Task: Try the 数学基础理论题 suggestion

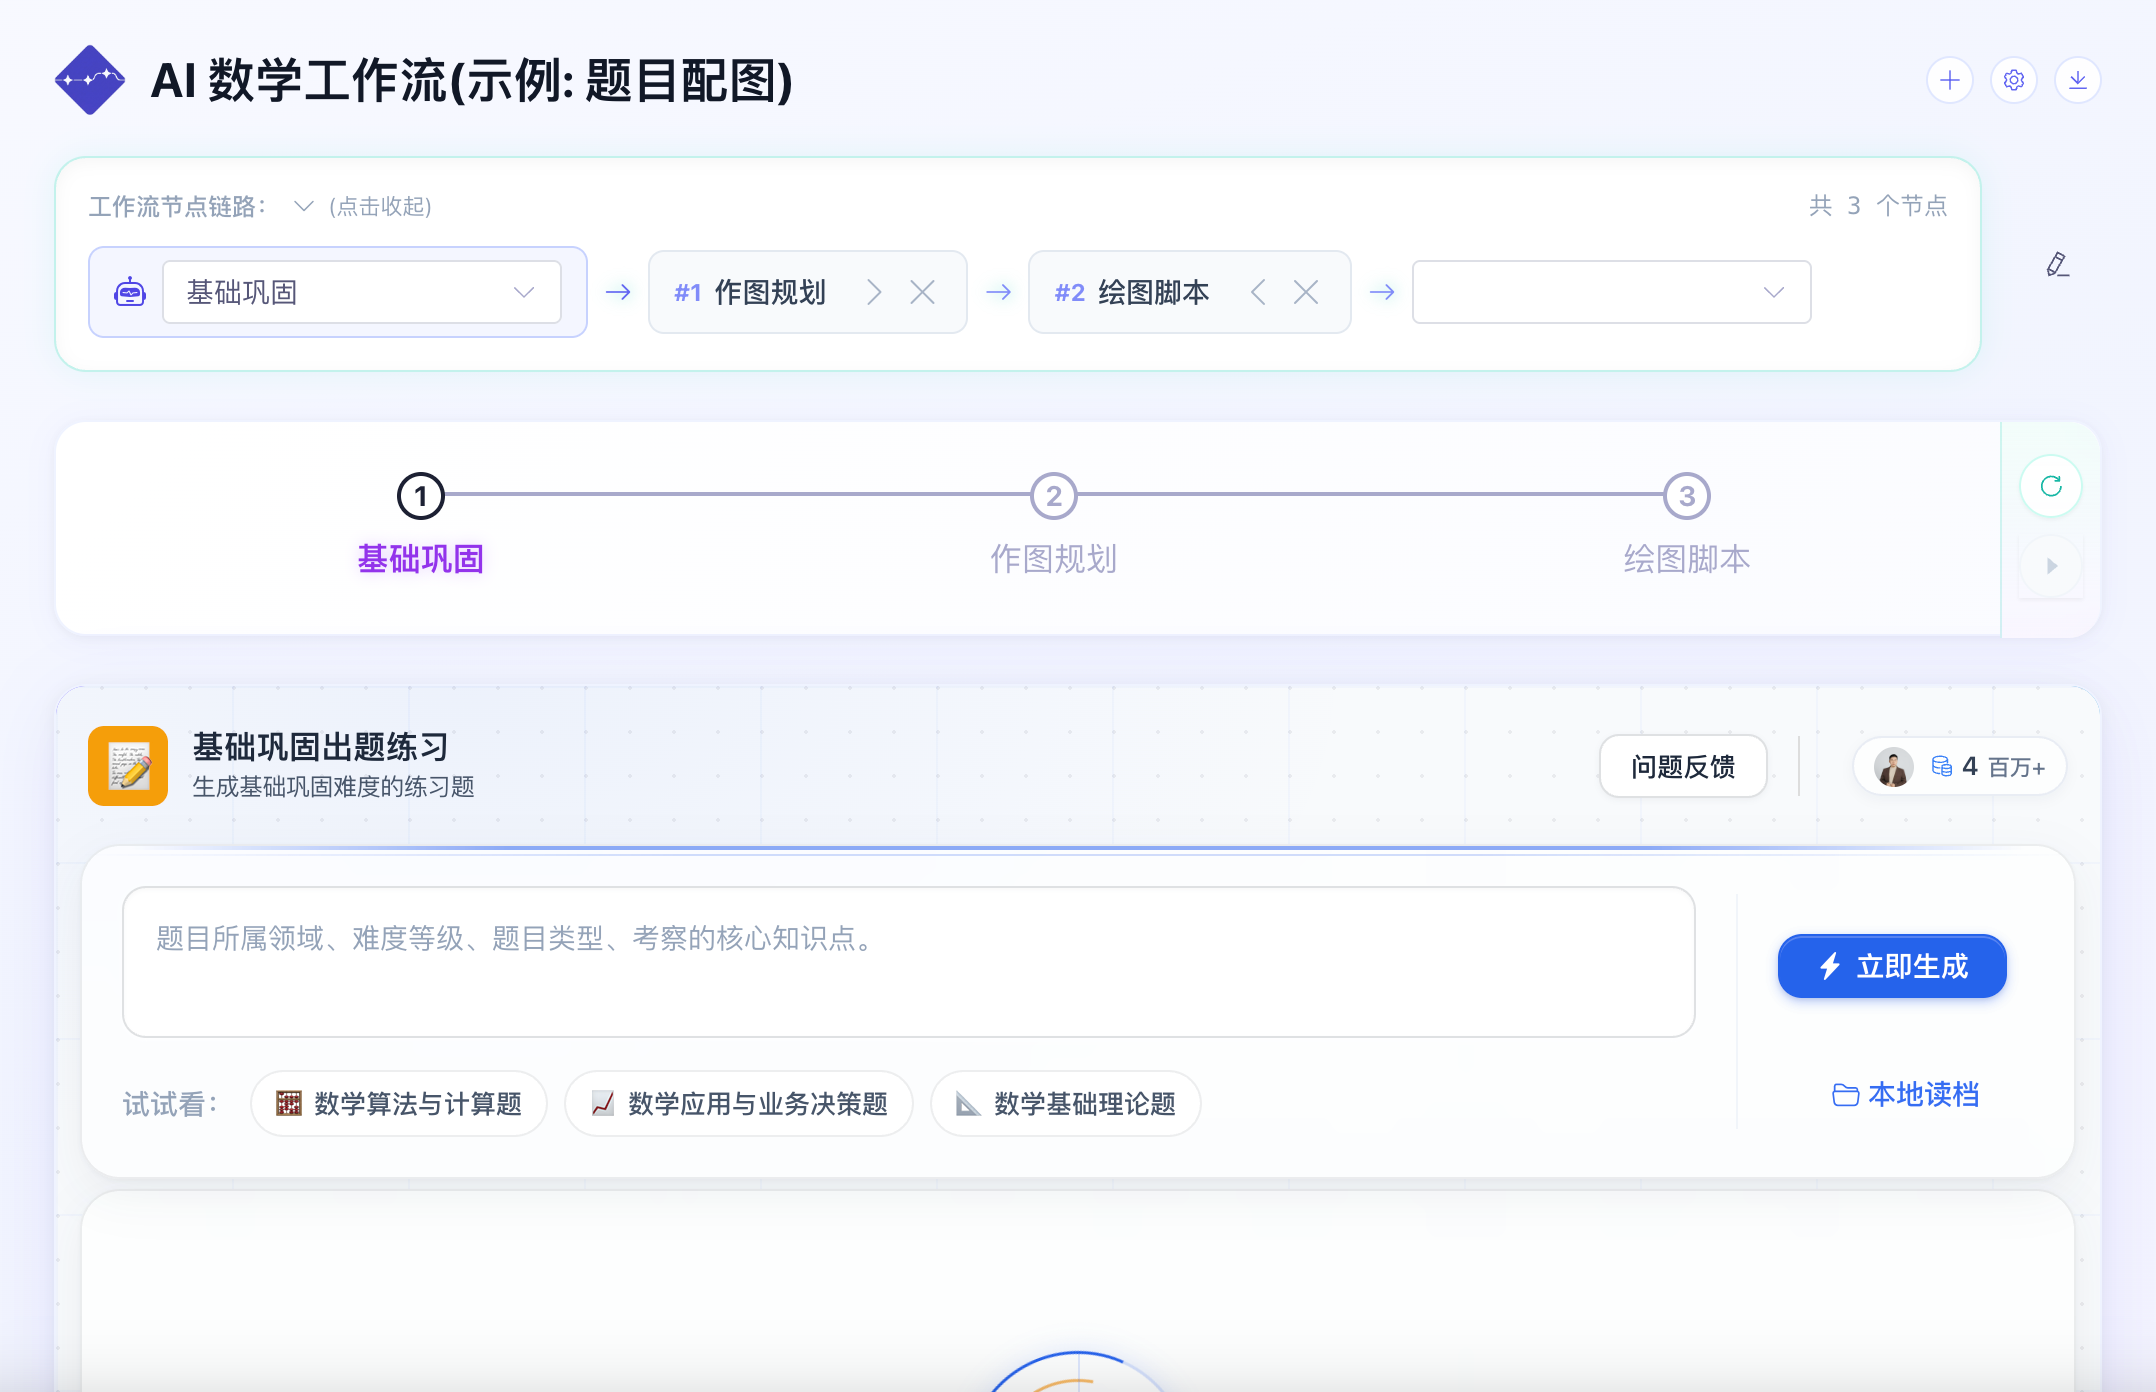Action: [x=1066, y=1104]
